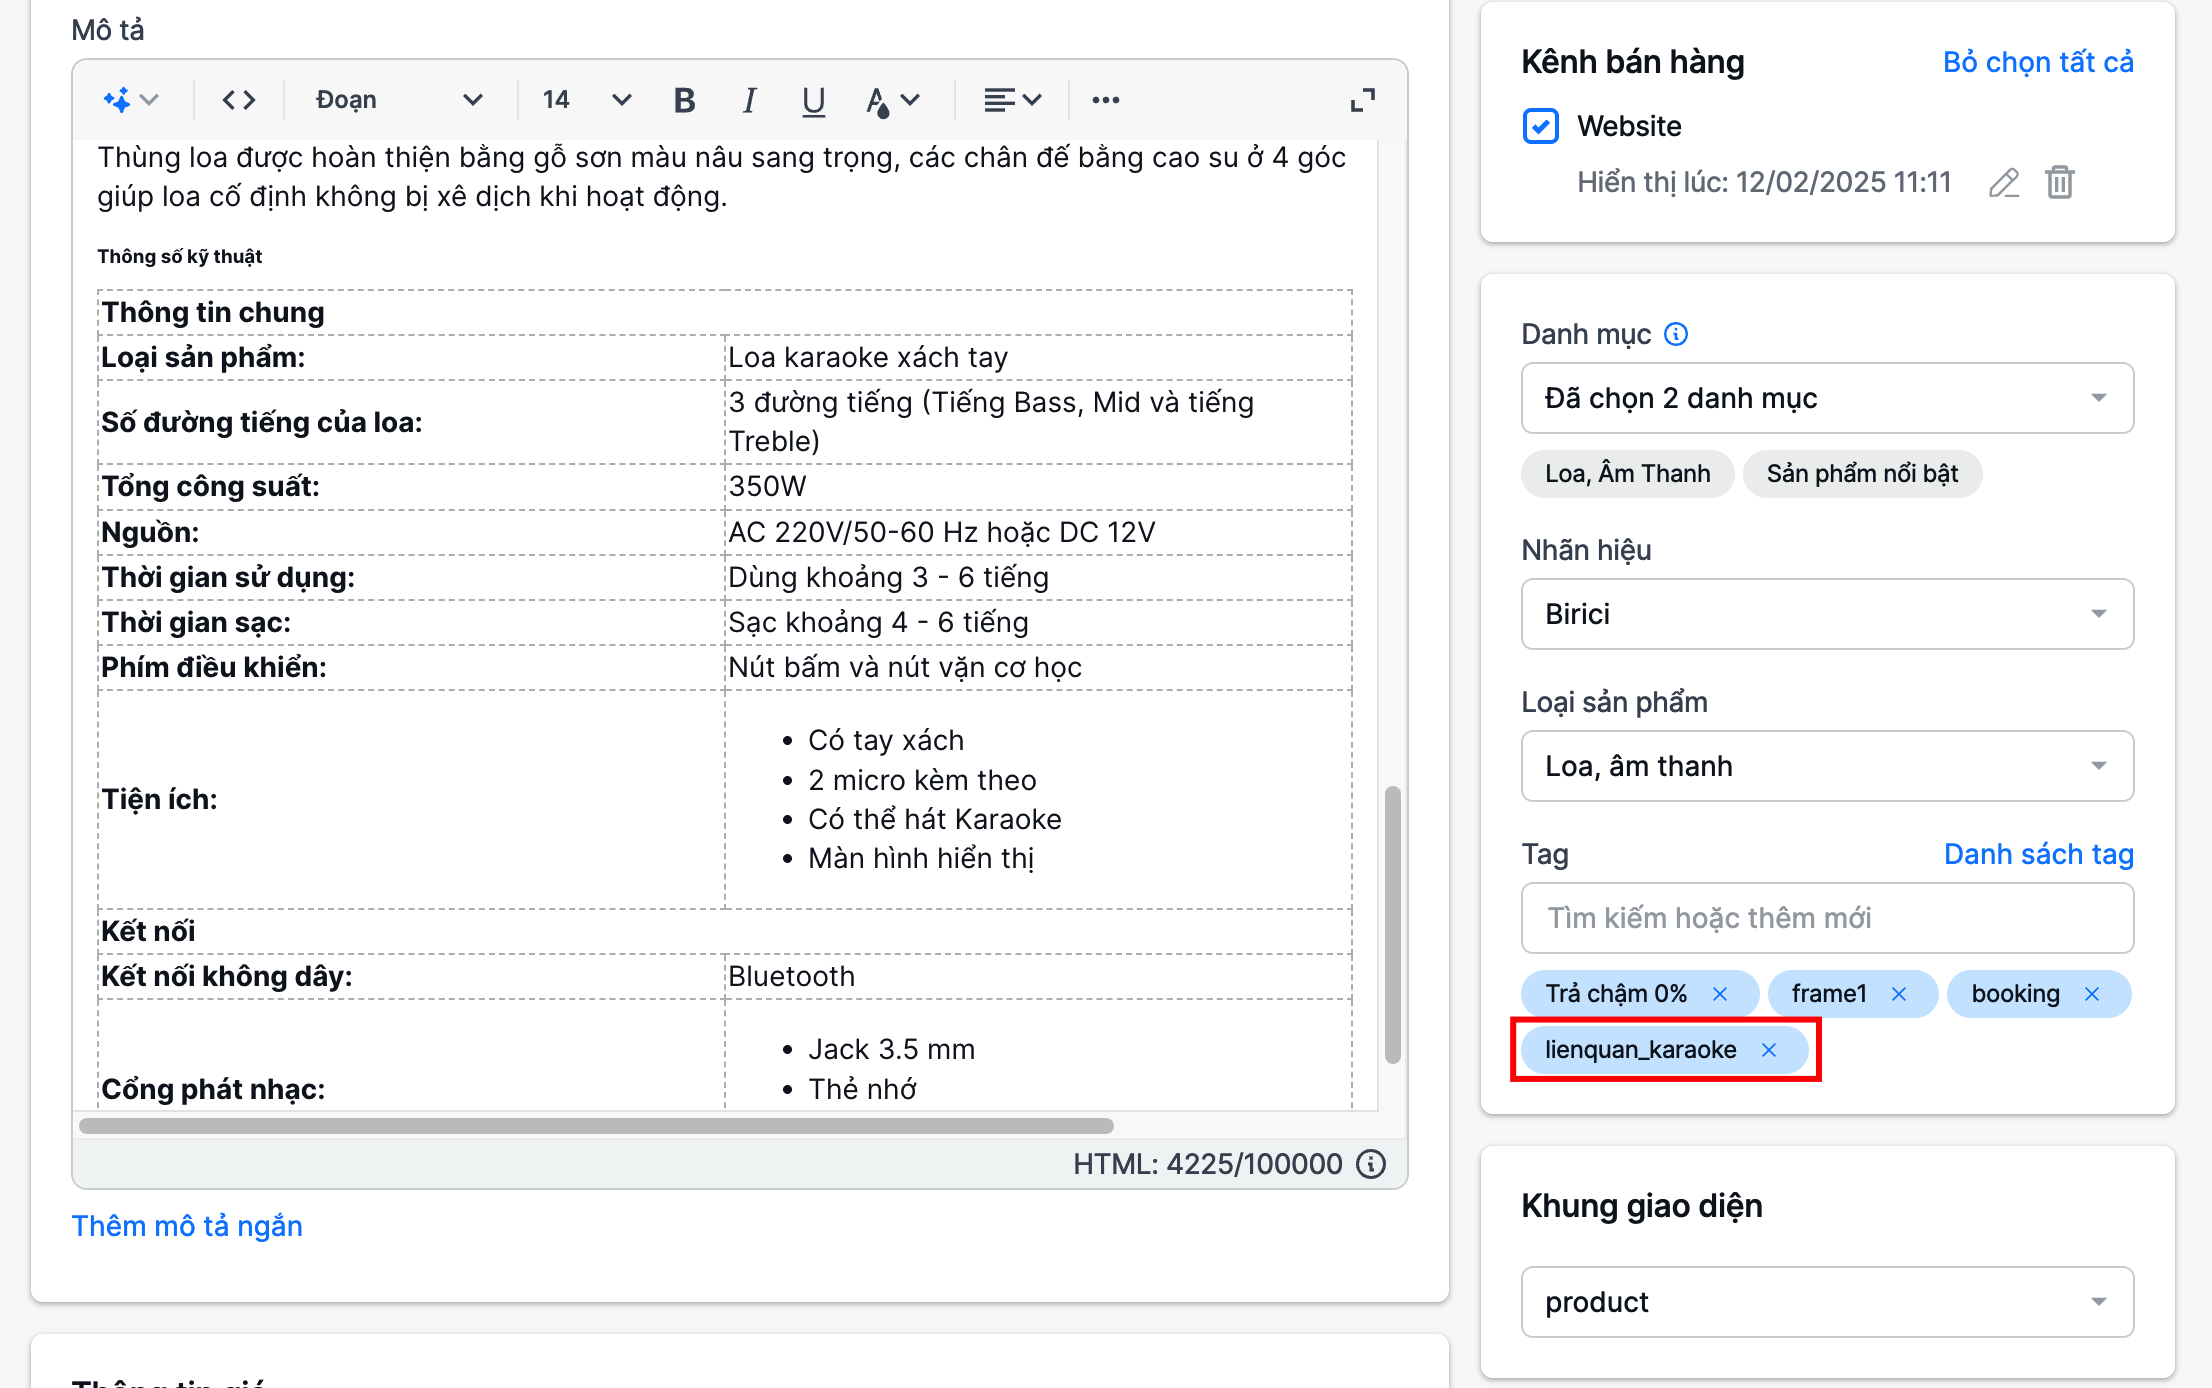Click the Bỏ chọn tất cả link
The width and height of the screenshot is (2212, 1388).
2037,62
